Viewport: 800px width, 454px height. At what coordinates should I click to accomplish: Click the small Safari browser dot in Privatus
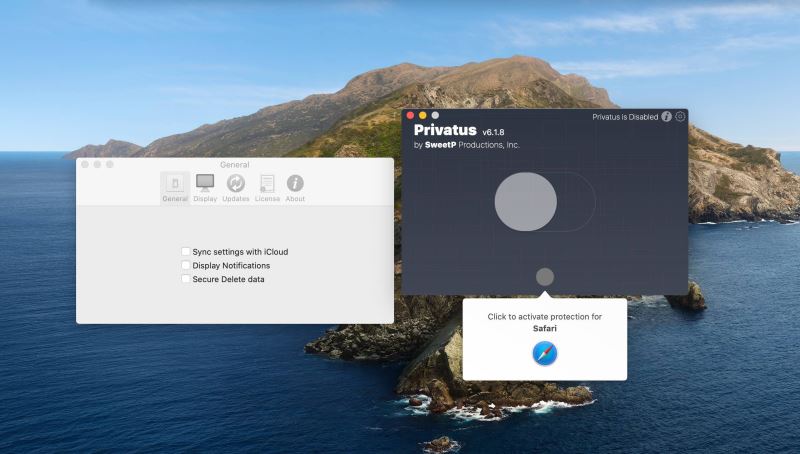545,277
